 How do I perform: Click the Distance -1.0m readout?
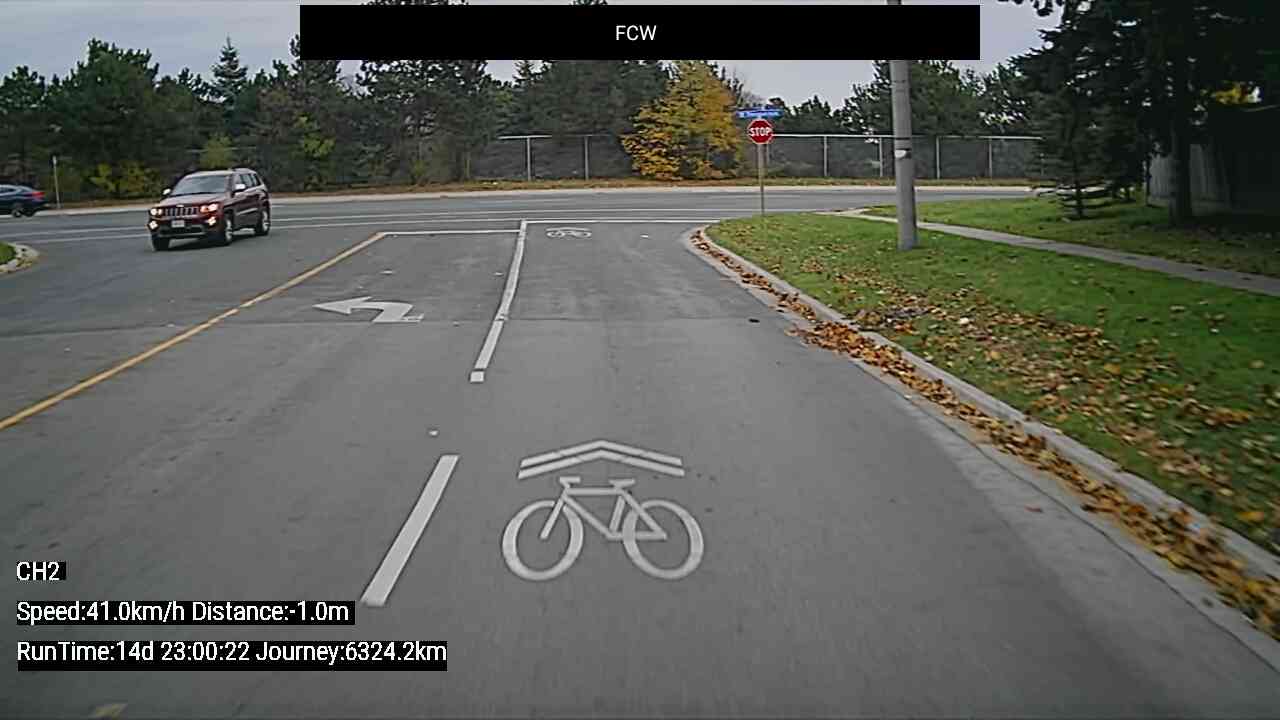point(270,612)
